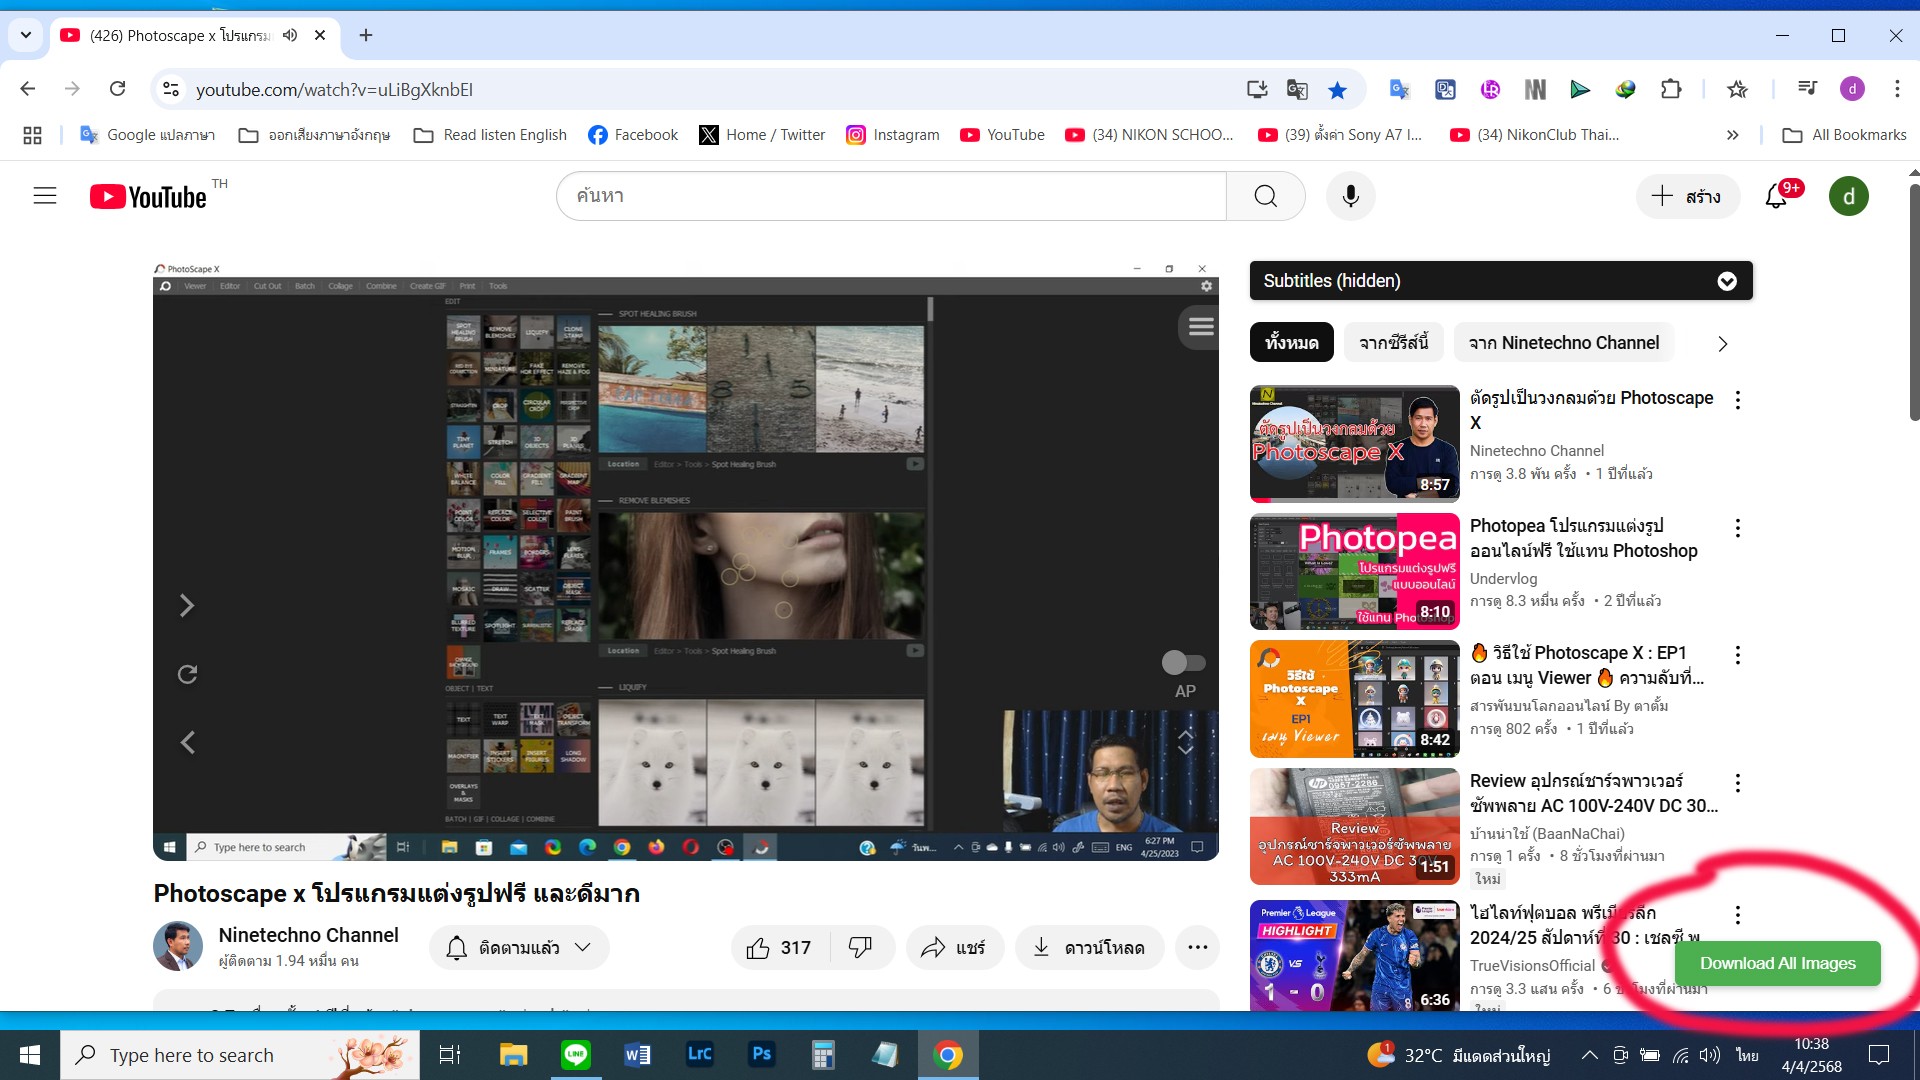Open the Chrome extensions puzzle icon
Viewport: 1920px width, 1080px height.
(1671, 90)
